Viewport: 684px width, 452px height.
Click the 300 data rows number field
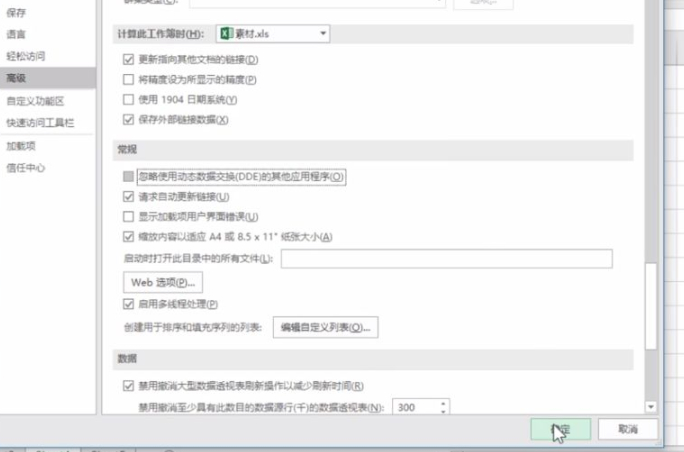(415, 407)
